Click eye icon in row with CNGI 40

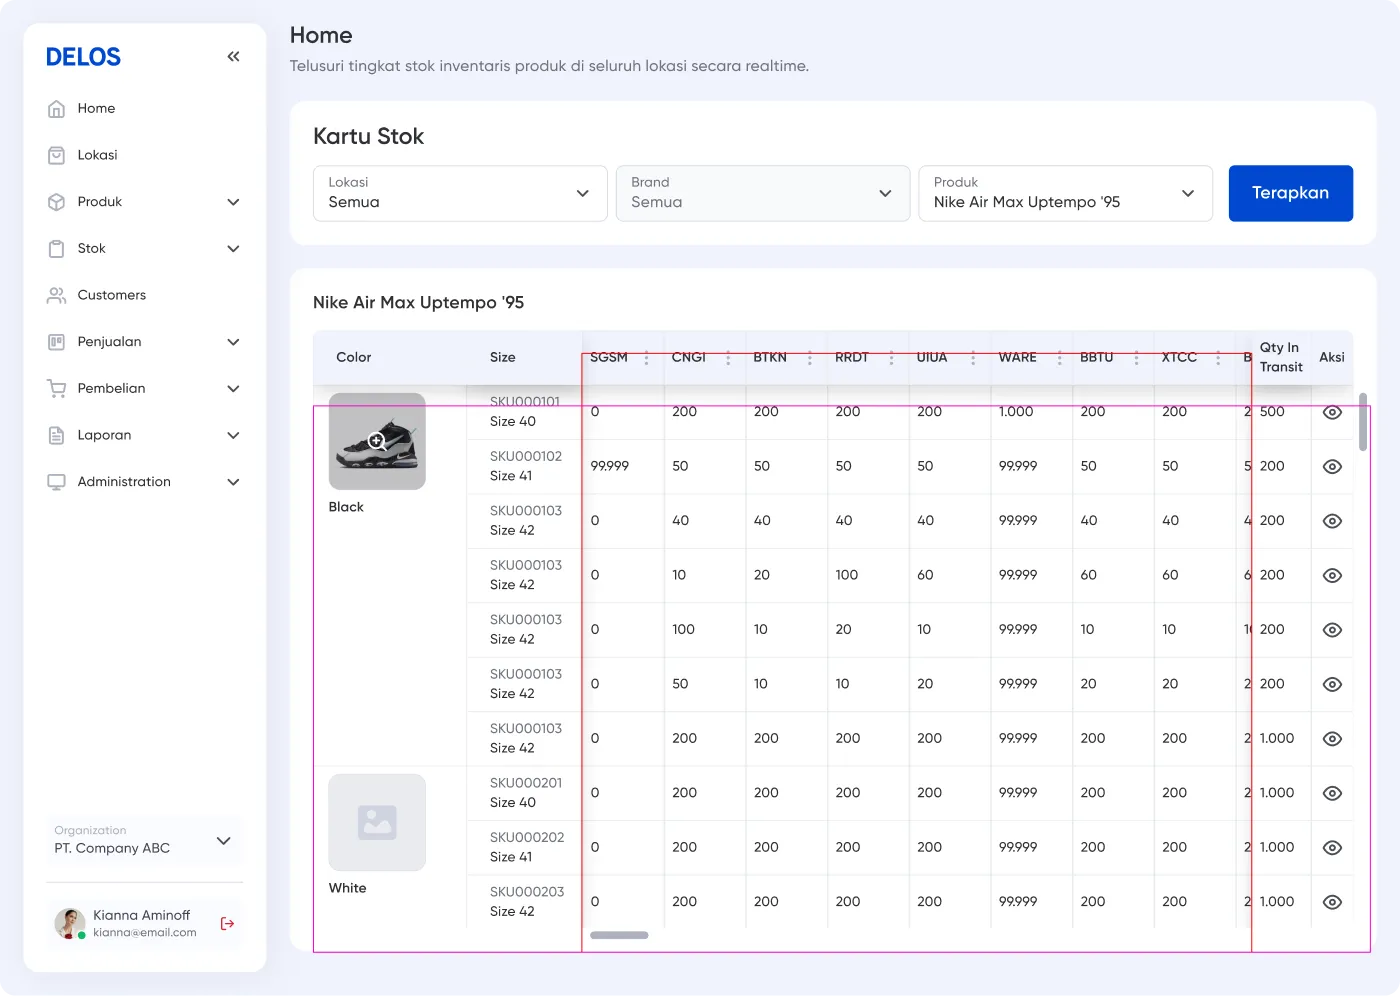[x=1332, y=521]
